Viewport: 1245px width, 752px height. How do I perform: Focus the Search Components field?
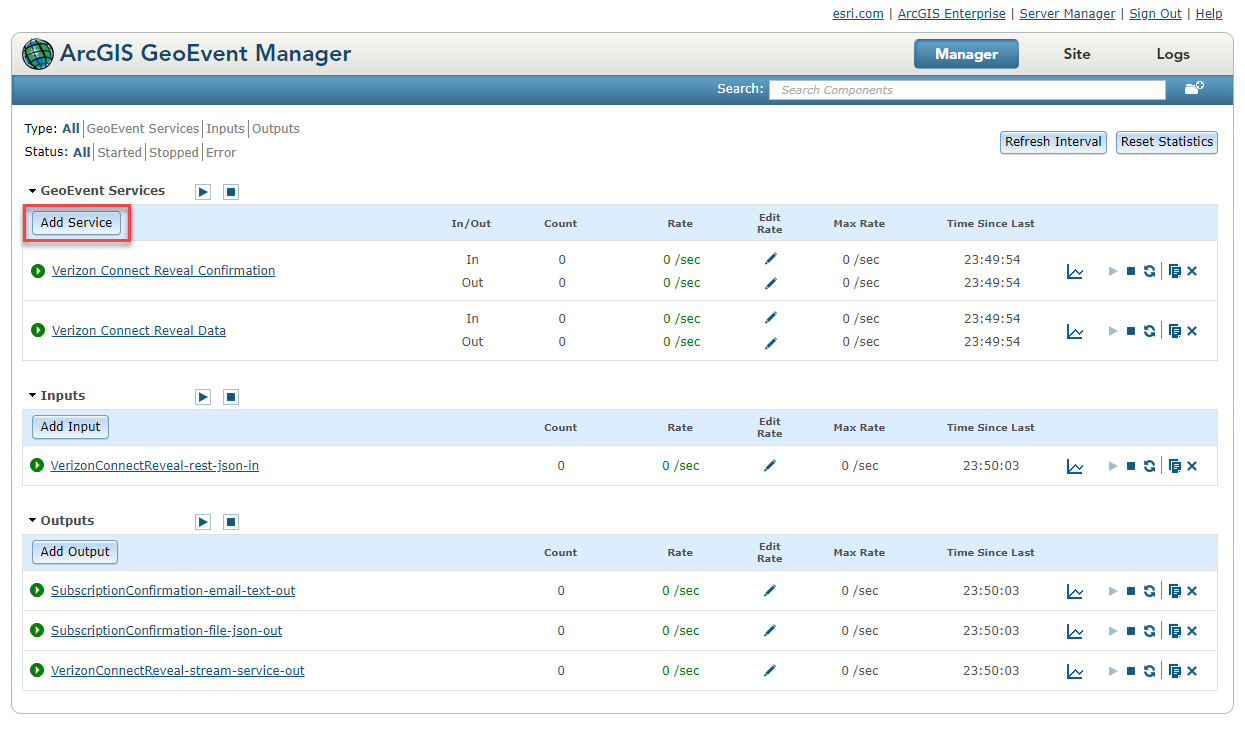click(x=967, y=90)
